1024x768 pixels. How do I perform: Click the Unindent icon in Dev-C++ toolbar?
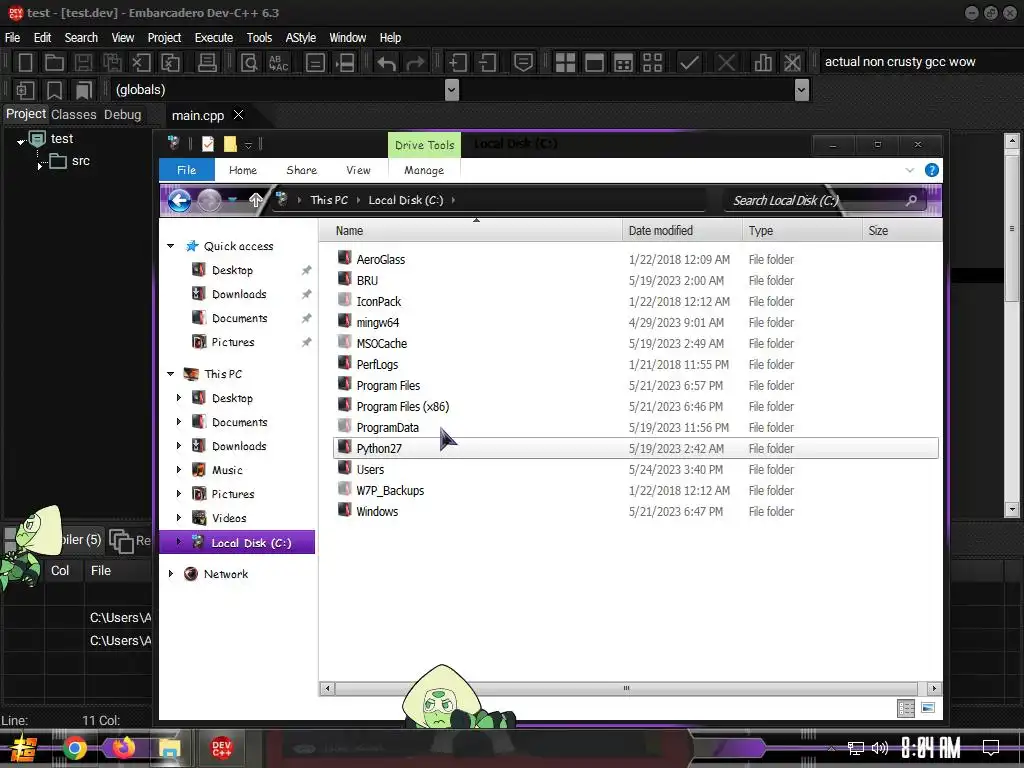click(x=487, y=63)
